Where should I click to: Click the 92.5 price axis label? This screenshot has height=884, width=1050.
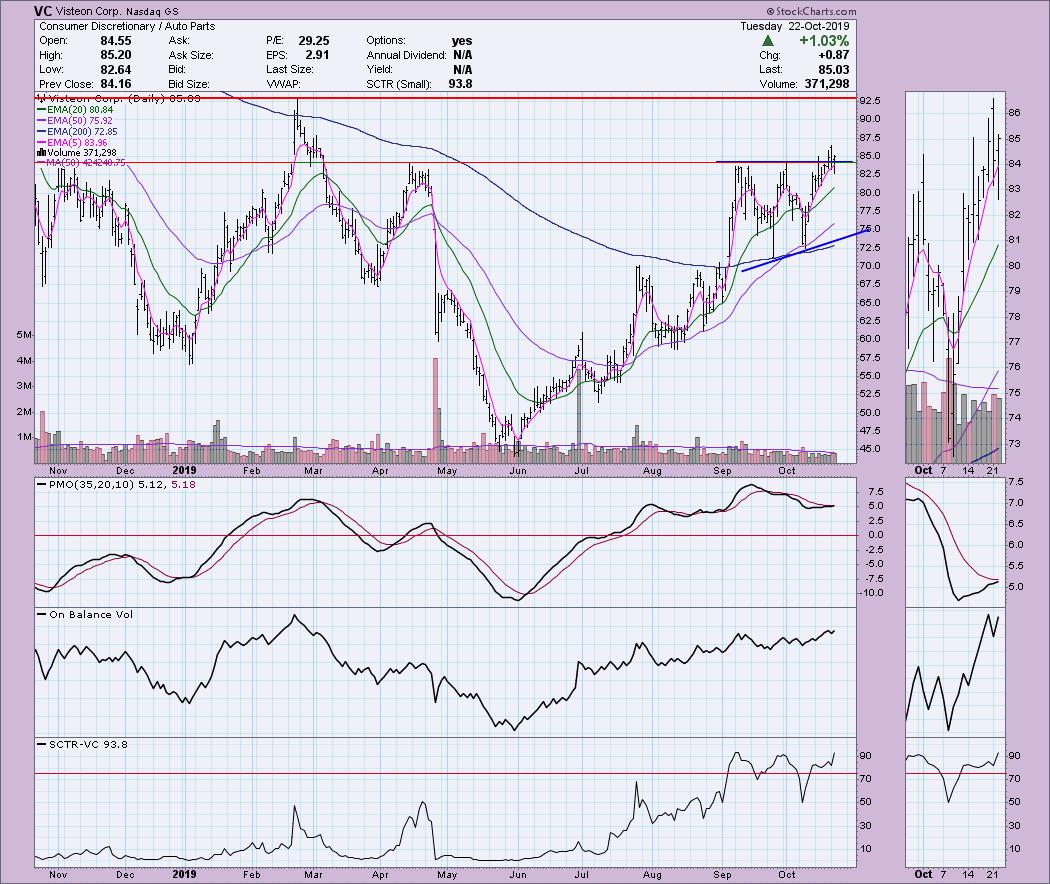[x=870, y=100]
